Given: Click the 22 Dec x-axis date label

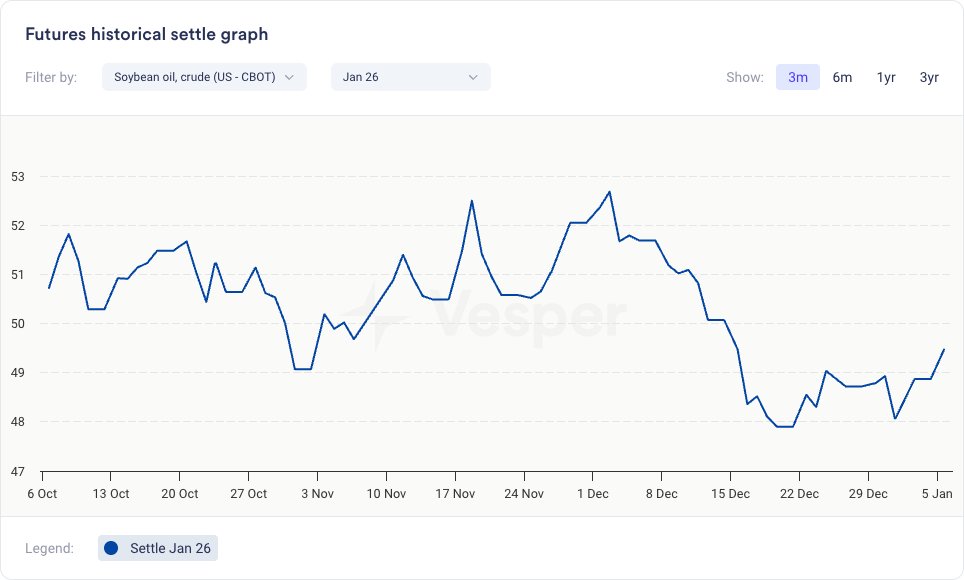Looking at the screenshot, I should pos(799,494).
